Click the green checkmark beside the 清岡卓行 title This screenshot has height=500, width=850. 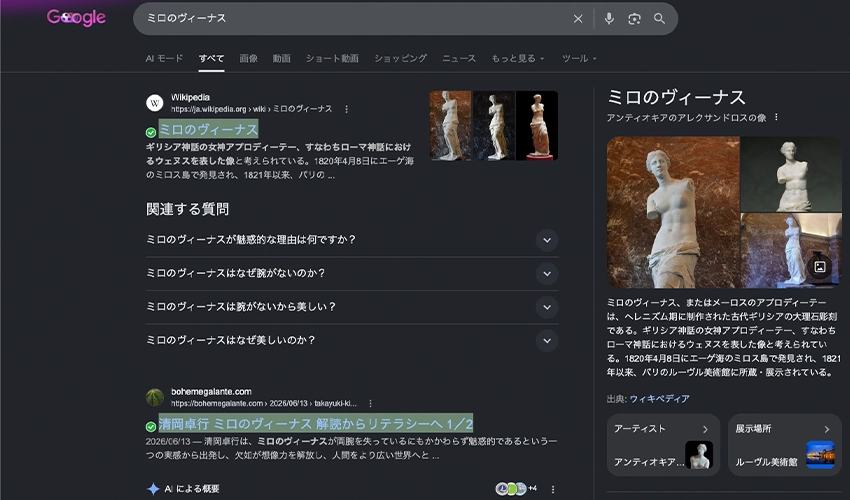(151, 427)
